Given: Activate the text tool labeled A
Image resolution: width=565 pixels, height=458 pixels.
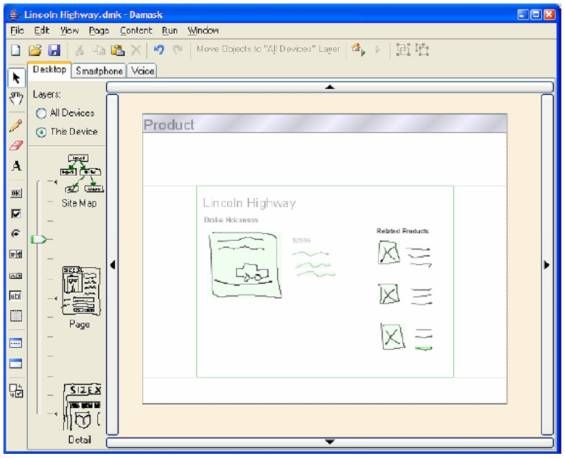Looking at the screenshot, I should pyautogui.click(x=16, y=166).
